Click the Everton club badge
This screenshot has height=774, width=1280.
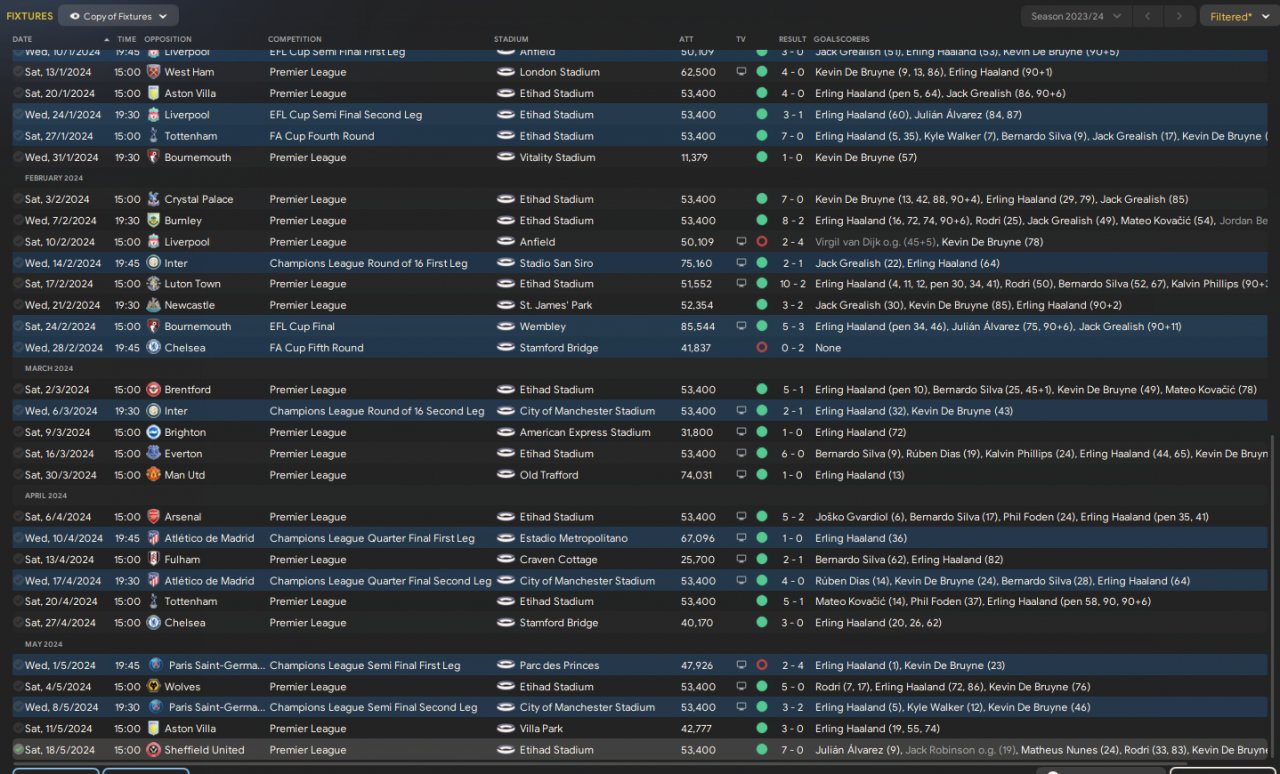tap(153, 453)
